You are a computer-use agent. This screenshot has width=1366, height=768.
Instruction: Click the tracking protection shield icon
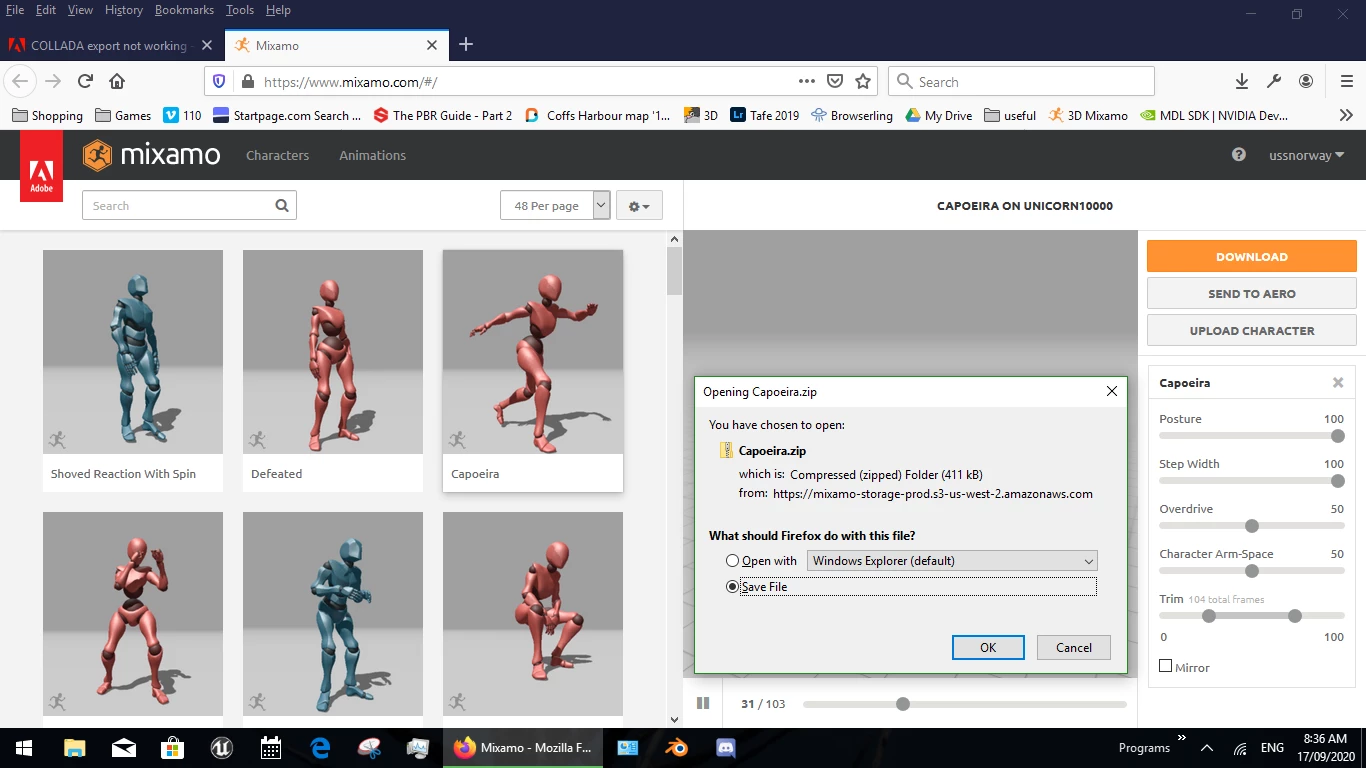(x=219, y=82)
